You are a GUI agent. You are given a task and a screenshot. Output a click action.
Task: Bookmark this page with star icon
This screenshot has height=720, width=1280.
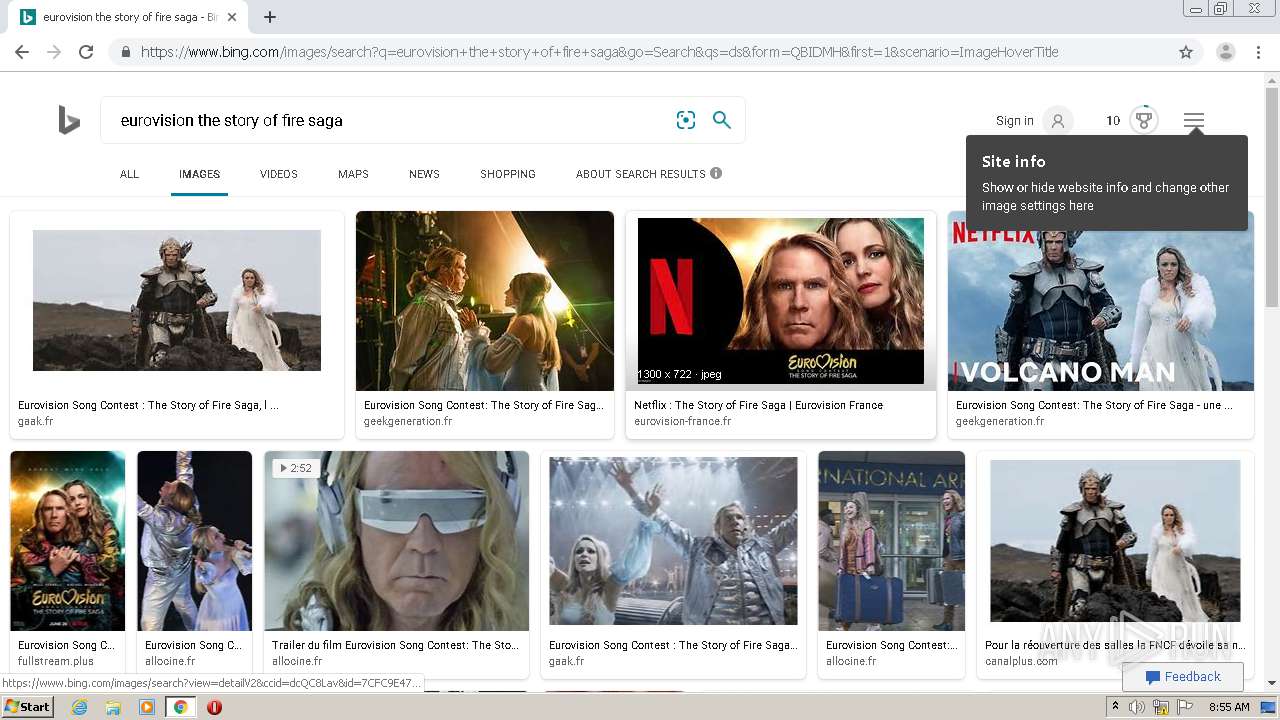coord(1186,52)
